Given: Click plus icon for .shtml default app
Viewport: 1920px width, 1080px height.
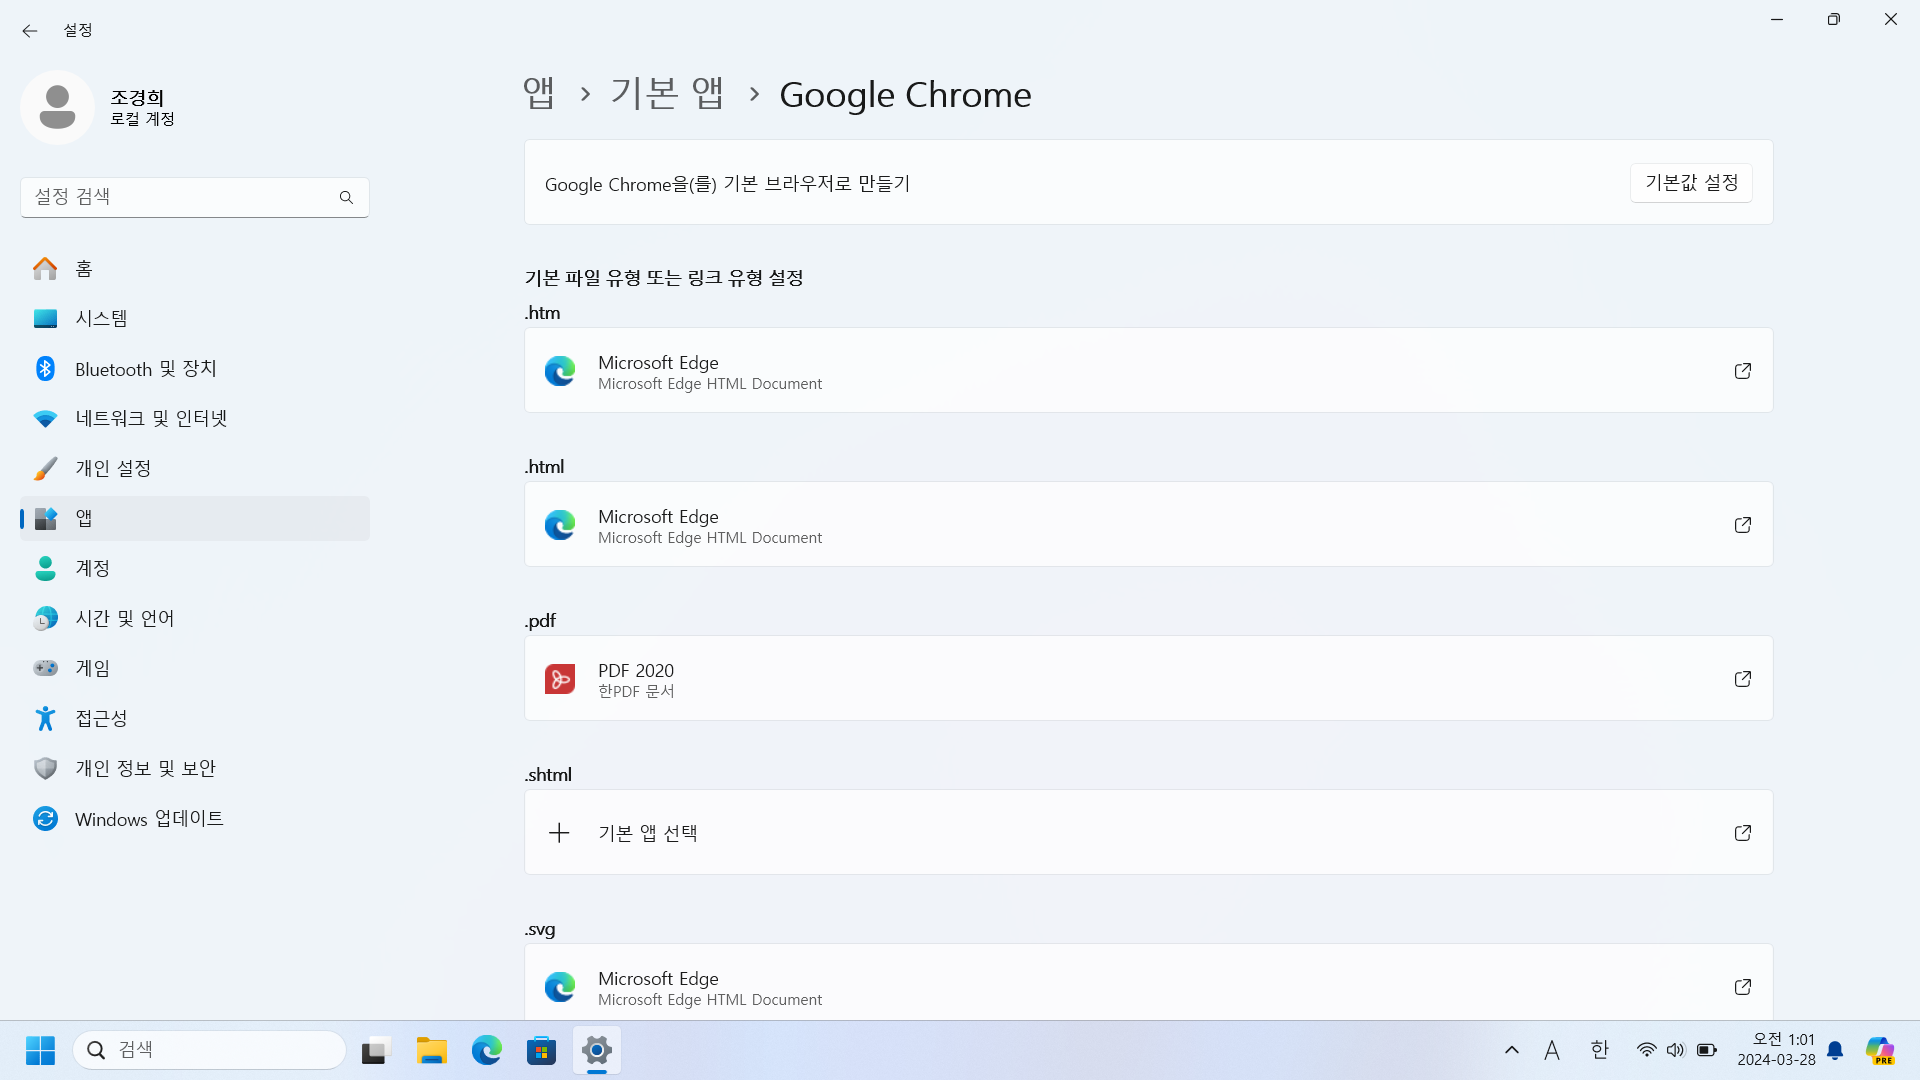Looking at the screenshot, I should pyautogui.click(x=559, y=833).
